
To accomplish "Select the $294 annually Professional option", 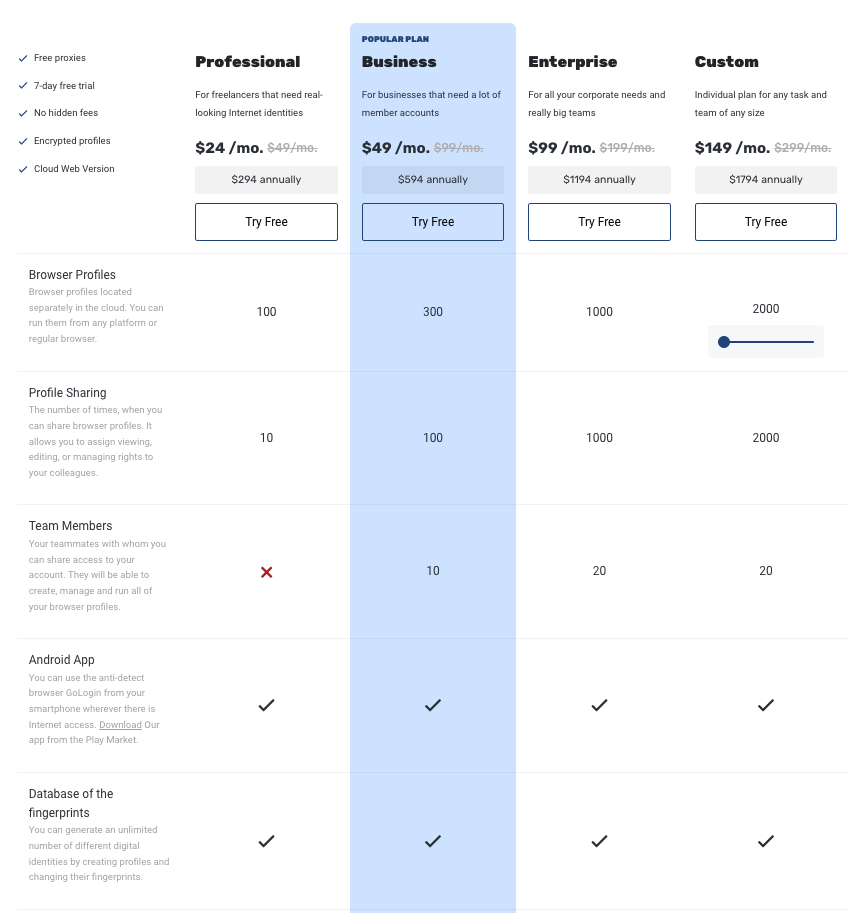I will pyautogui.click(x=266, y=180).
